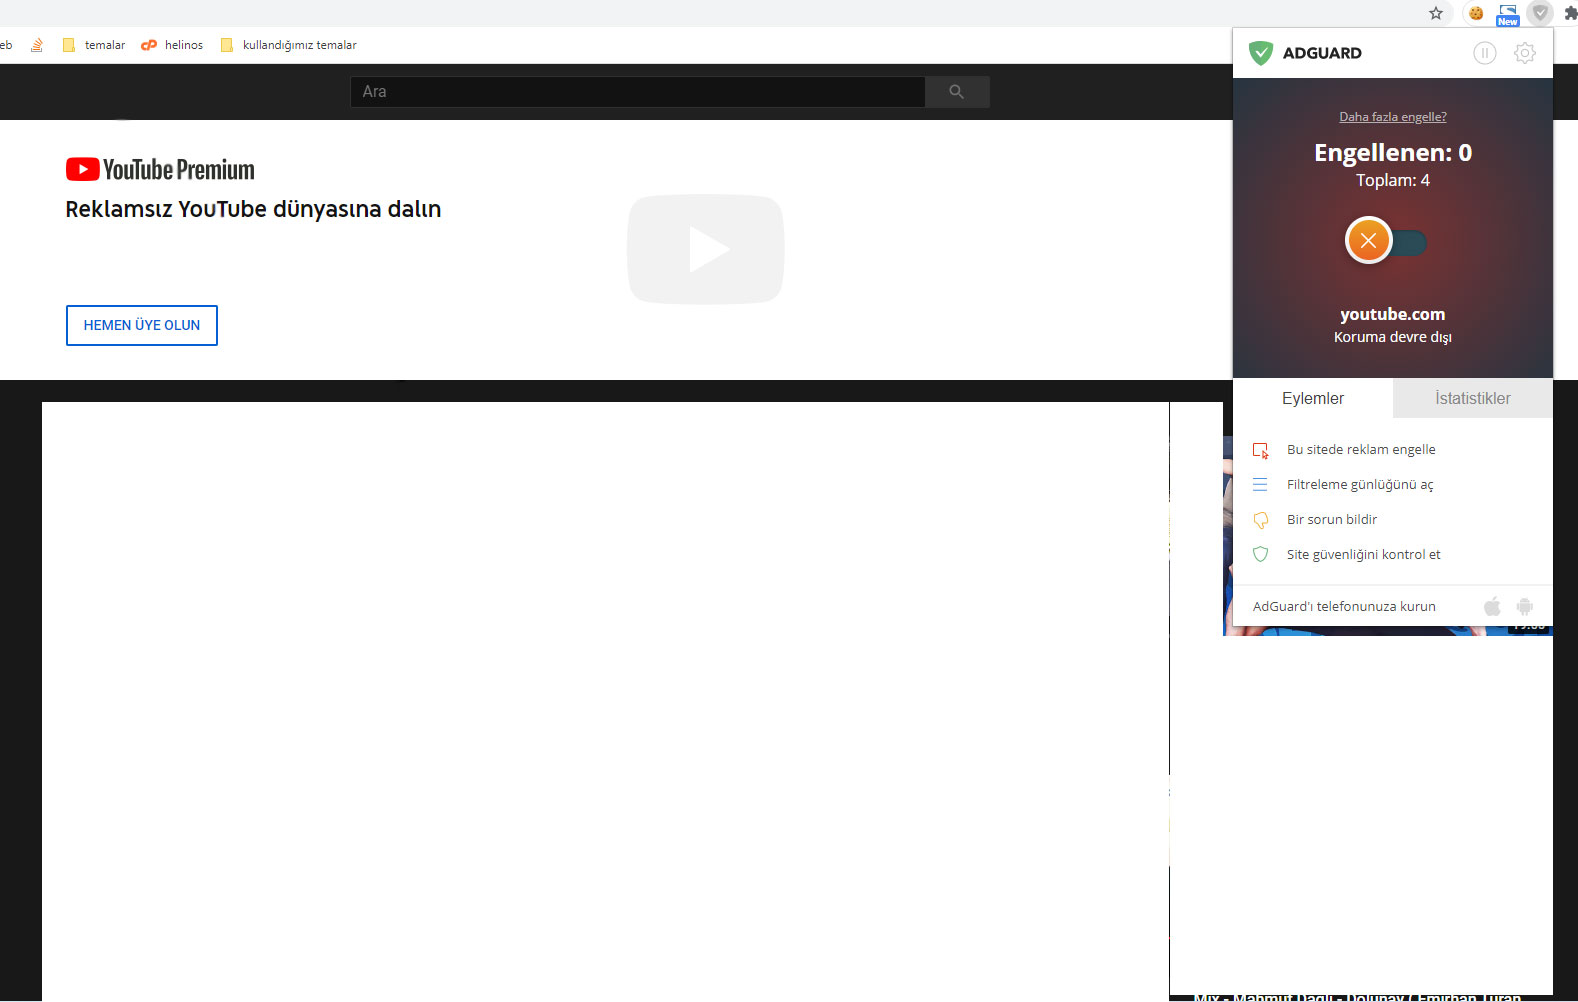The height and width of the screenshot is (1002, 1578).
Task: Click 'AdGuard'ı telefonunuza kurun' text
Action: click(x=1344, y=606)
